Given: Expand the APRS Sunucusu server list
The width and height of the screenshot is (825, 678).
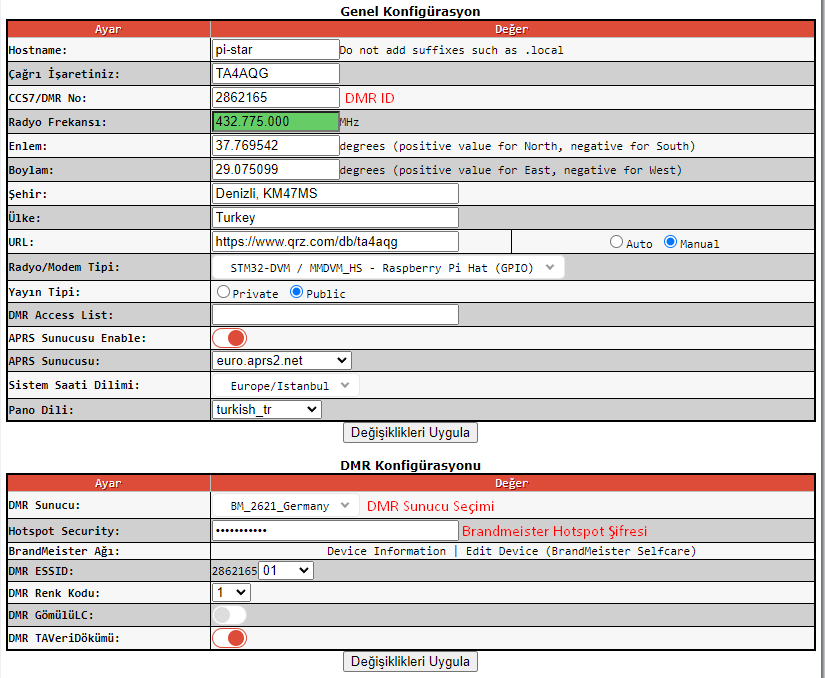Looking at the screenshot, I should 281,360.
